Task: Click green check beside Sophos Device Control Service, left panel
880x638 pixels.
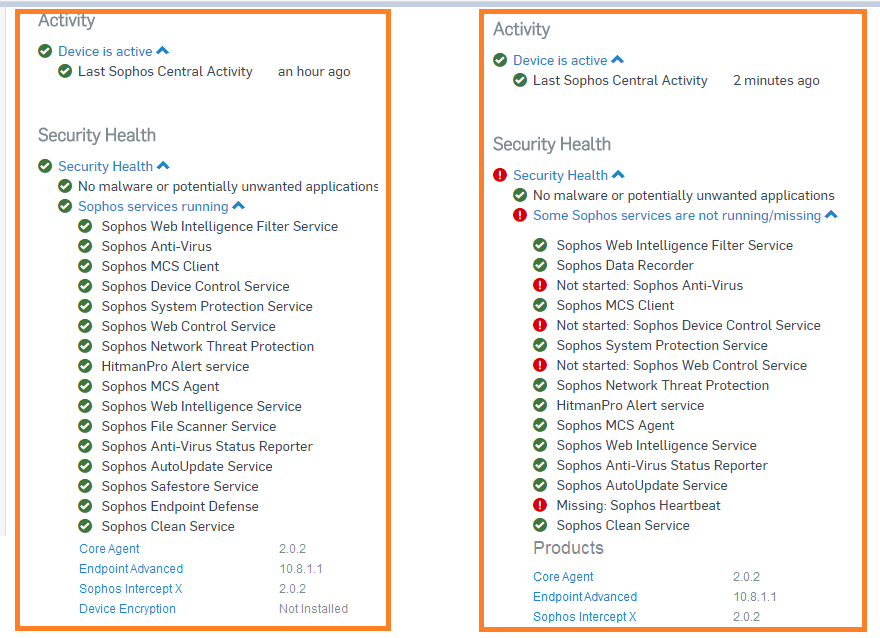Action: click(x=85, y=286)
